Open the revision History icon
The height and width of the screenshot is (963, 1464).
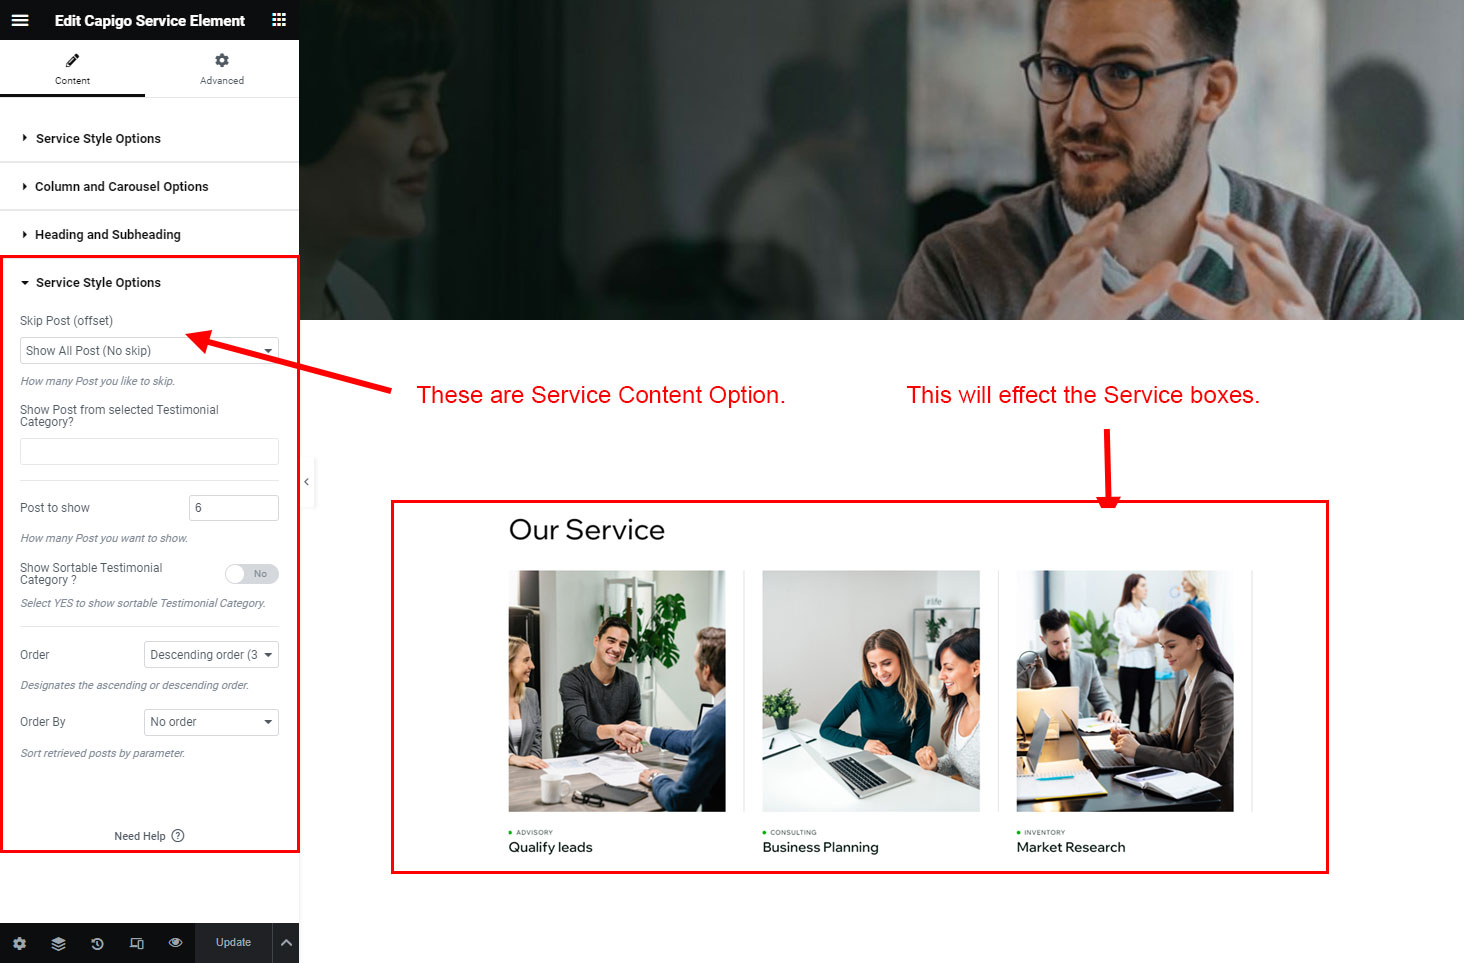click(x=97, y=943)
